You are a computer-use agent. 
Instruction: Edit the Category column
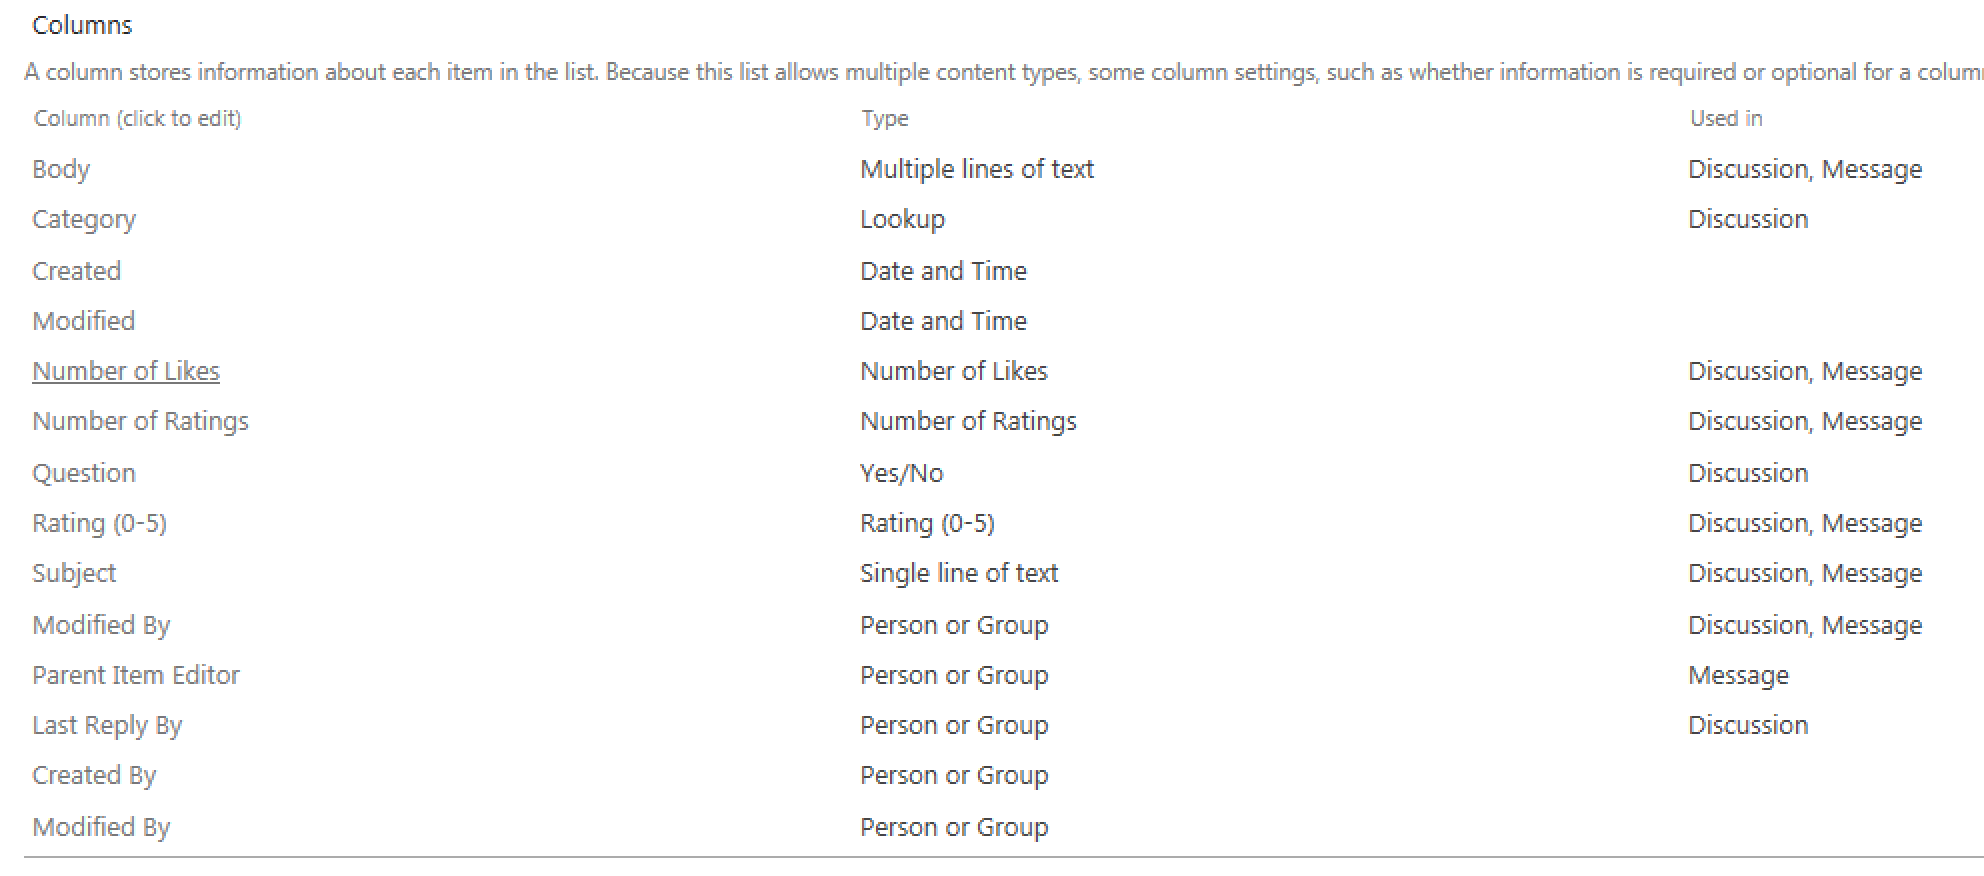(84, 219)
